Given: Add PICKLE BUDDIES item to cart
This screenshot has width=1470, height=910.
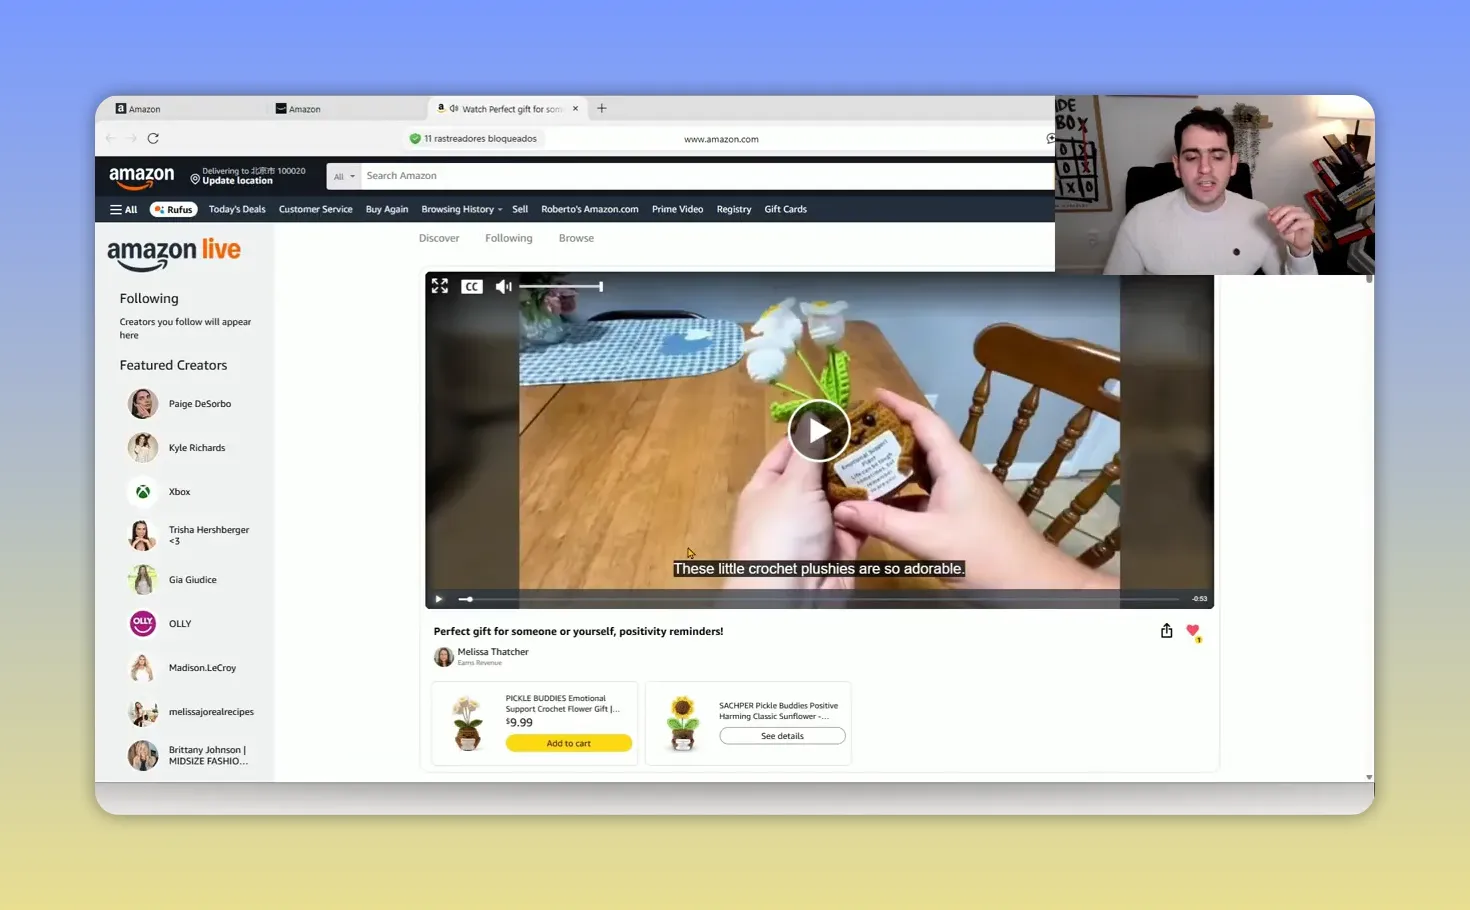Looking at the screenshot, I should coord(569,744).
